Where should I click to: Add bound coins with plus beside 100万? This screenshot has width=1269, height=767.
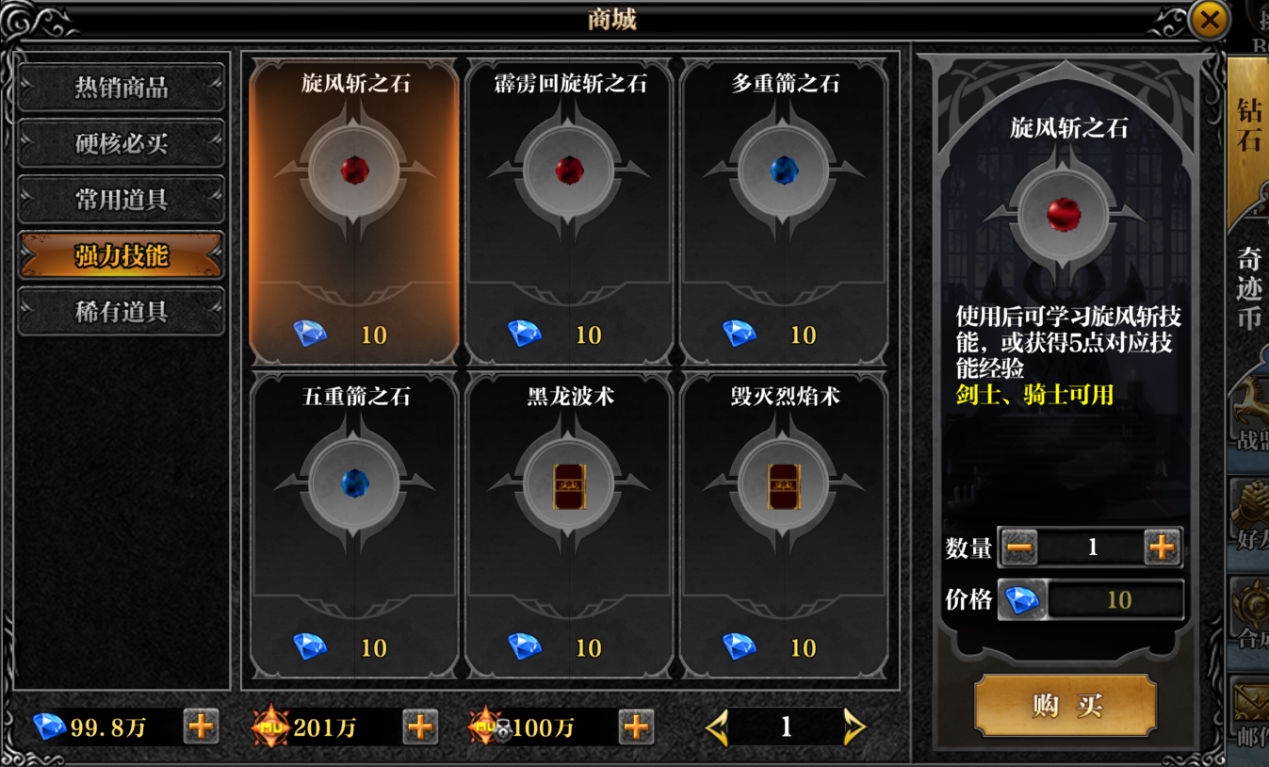(x=636, y=726)
